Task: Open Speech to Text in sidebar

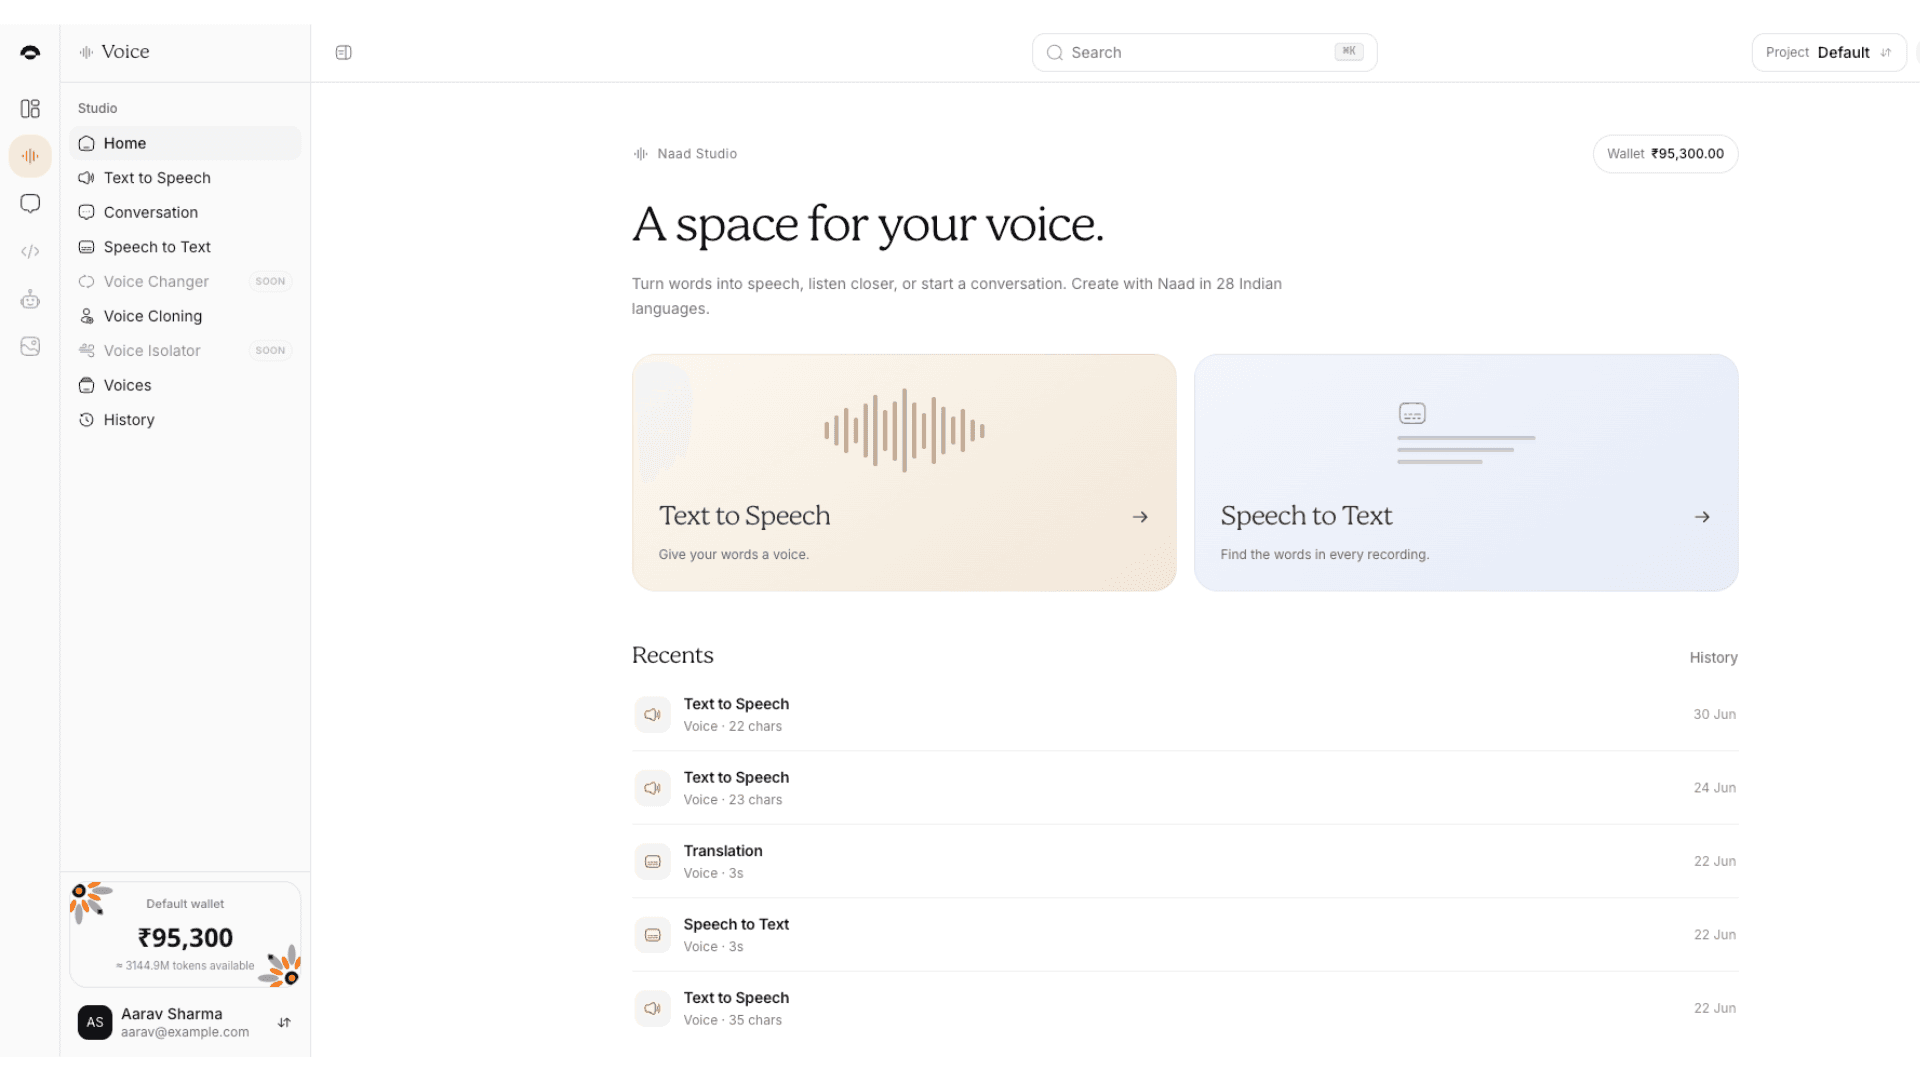Action: [x=185, y=247]
